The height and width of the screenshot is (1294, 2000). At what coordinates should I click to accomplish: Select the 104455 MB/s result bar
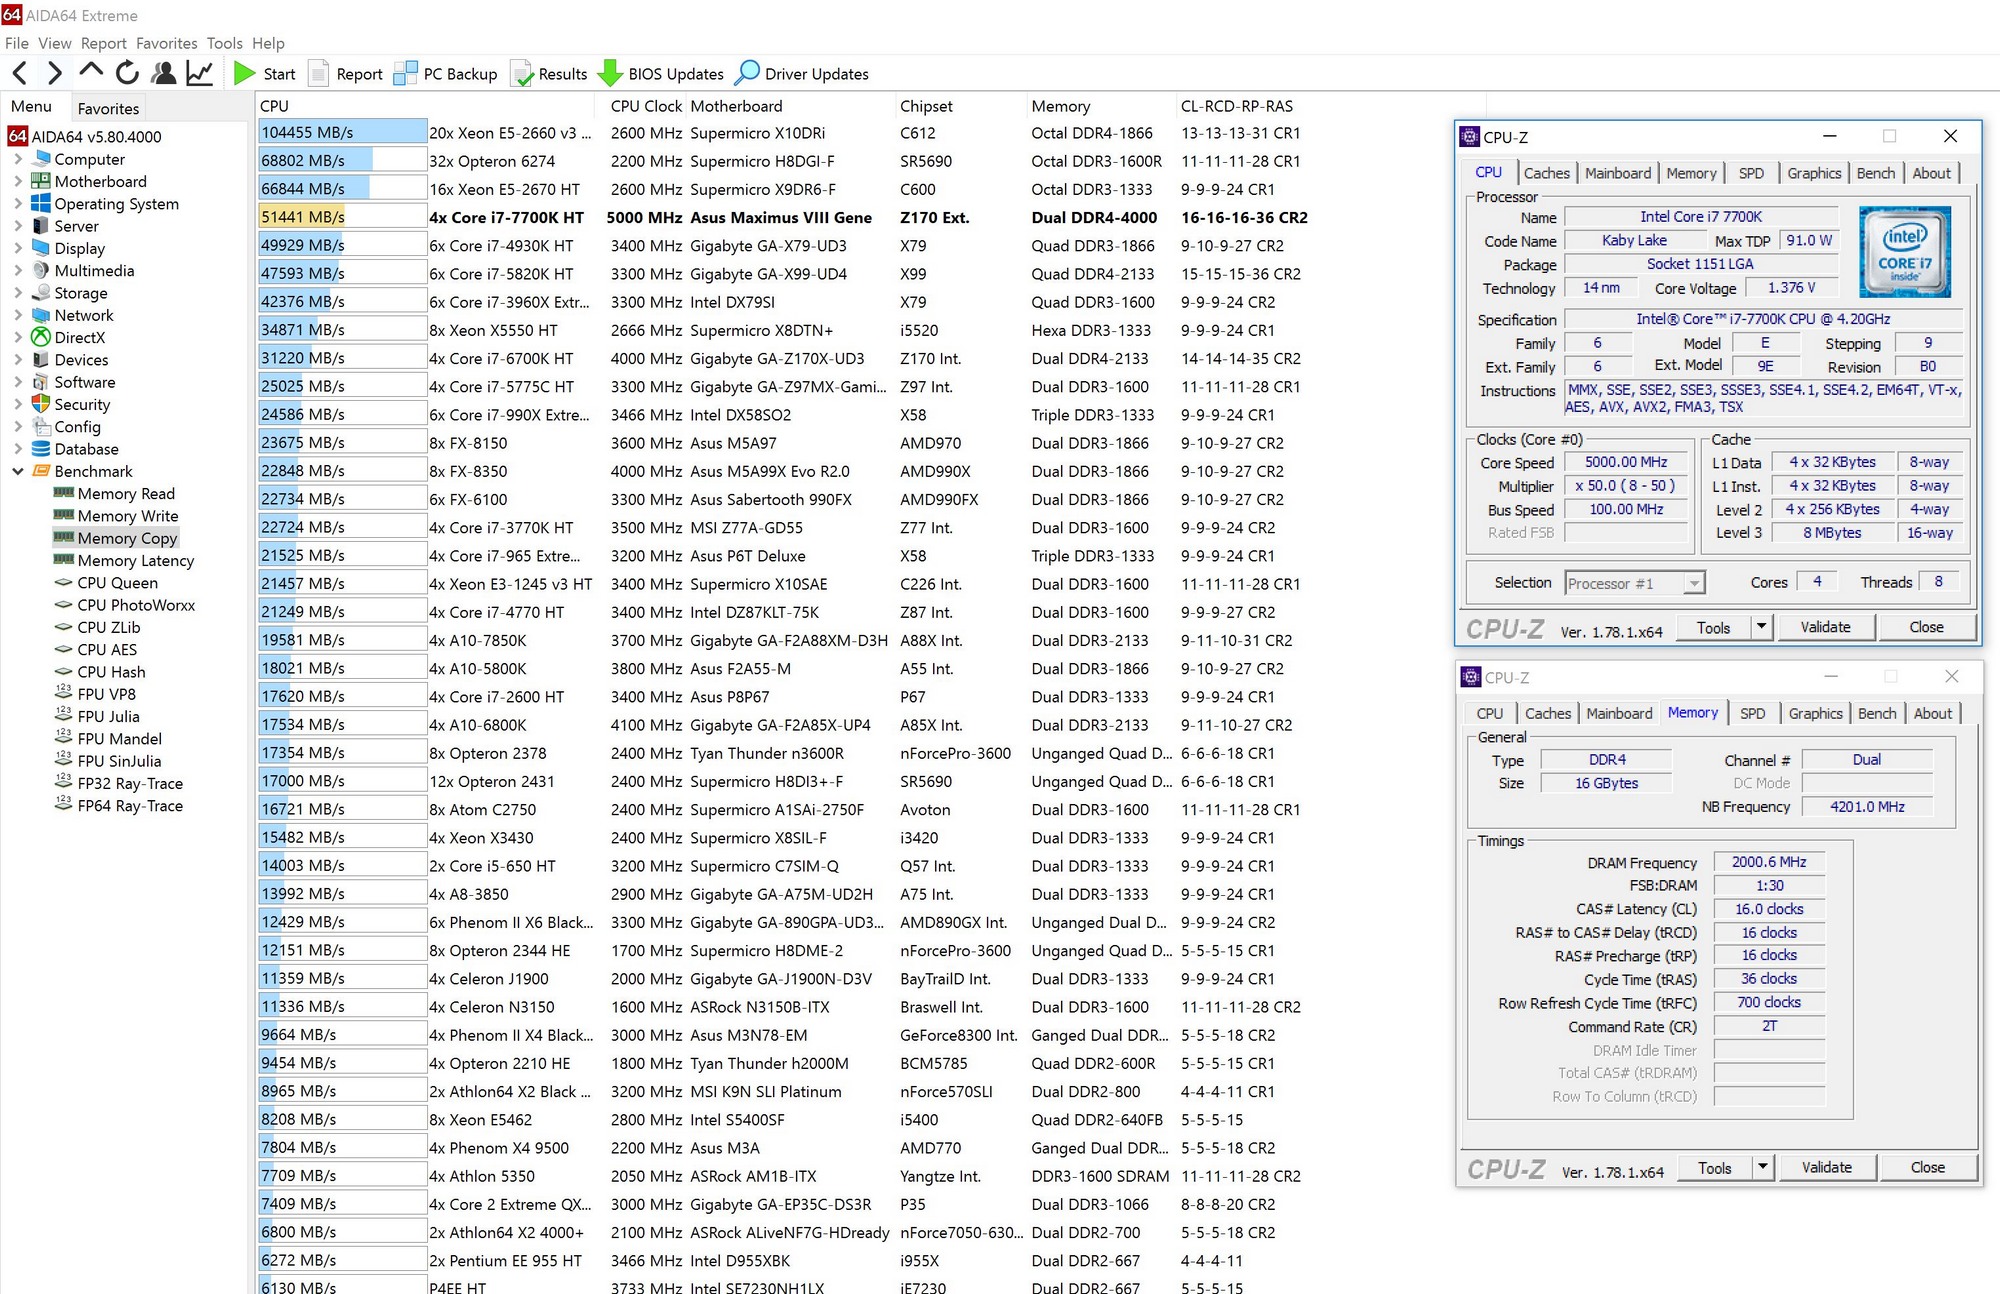tap(342, 132)
